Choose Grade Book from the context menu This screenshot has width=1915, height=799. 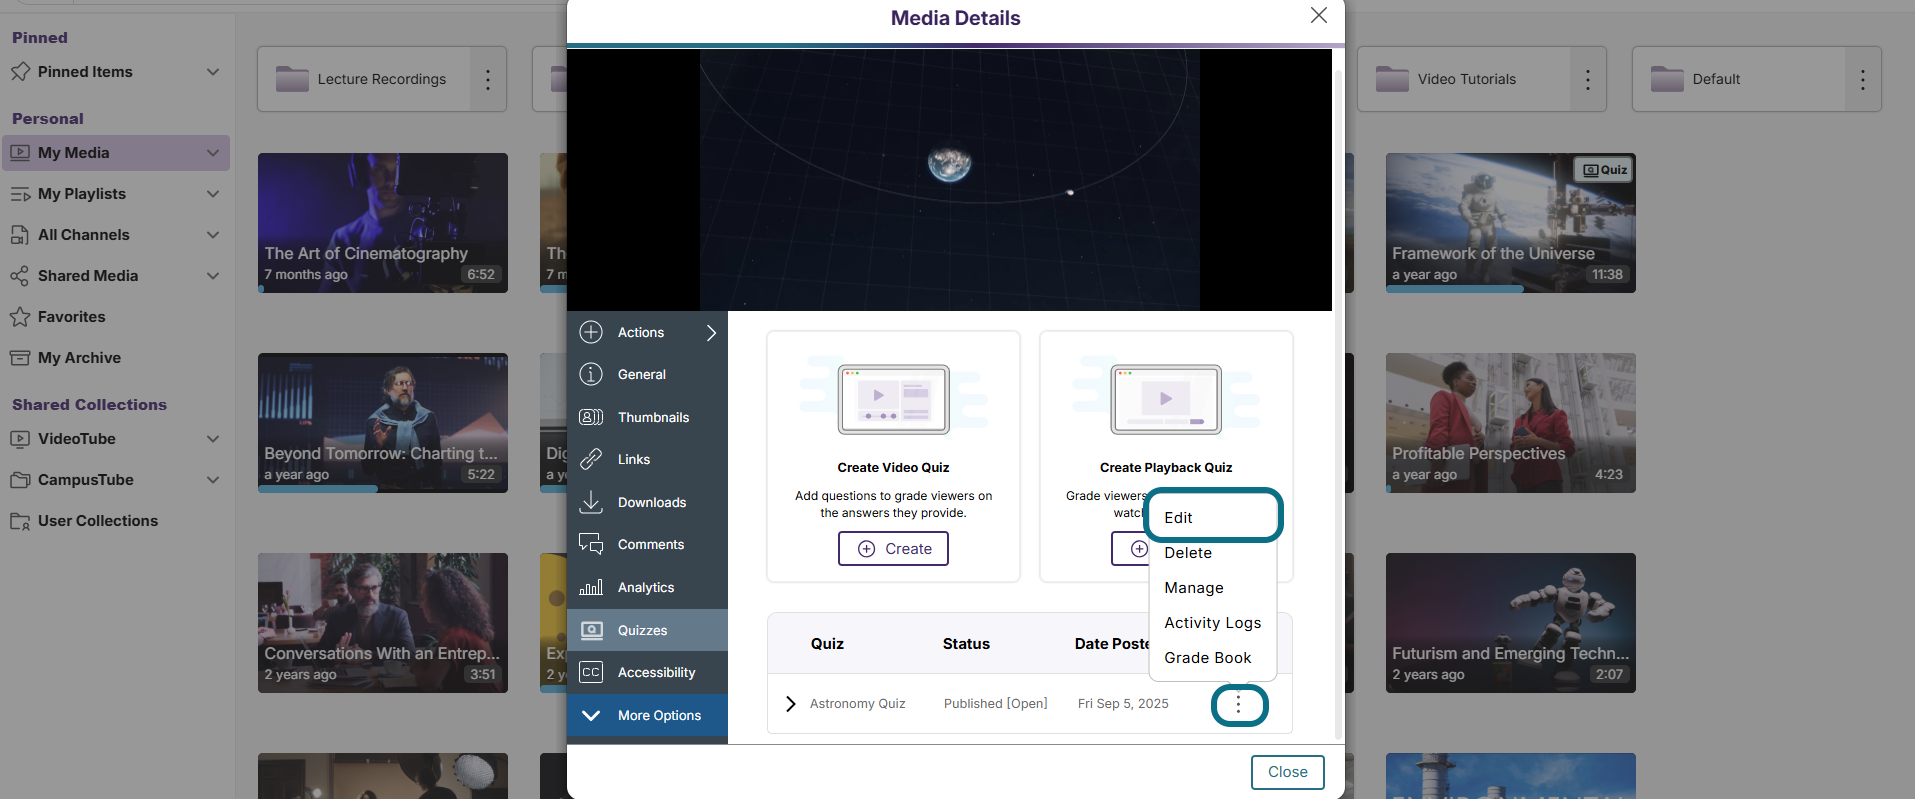[x=1213, y=658]
